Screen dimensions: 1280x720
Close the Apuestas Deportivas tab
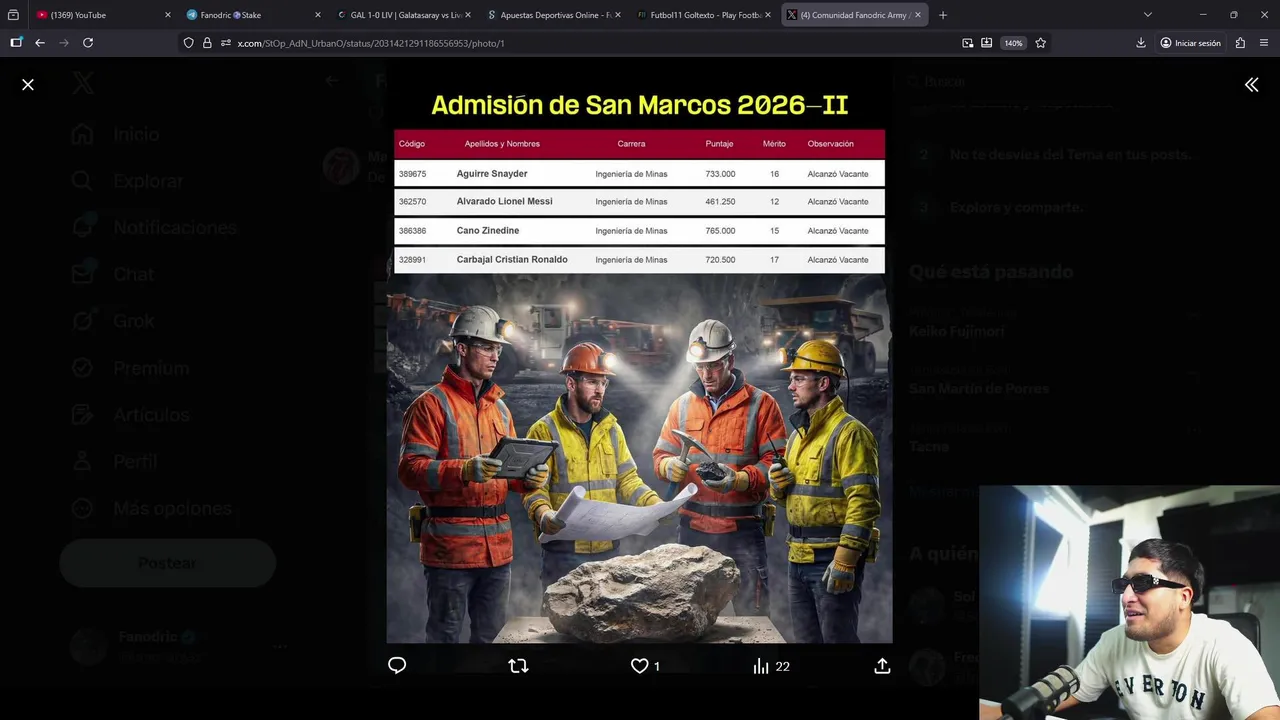[x=618, y=15]
